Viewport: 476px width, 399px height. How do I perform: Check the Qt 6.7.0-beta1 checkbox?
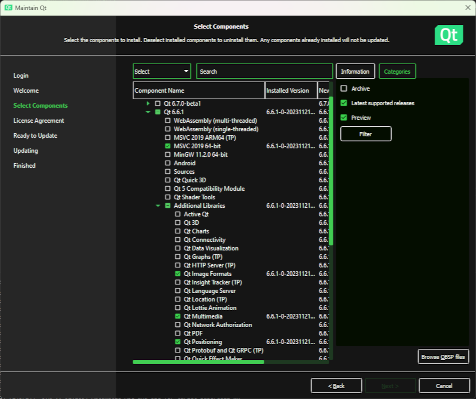pyautogui.click(x=158, y=103)
